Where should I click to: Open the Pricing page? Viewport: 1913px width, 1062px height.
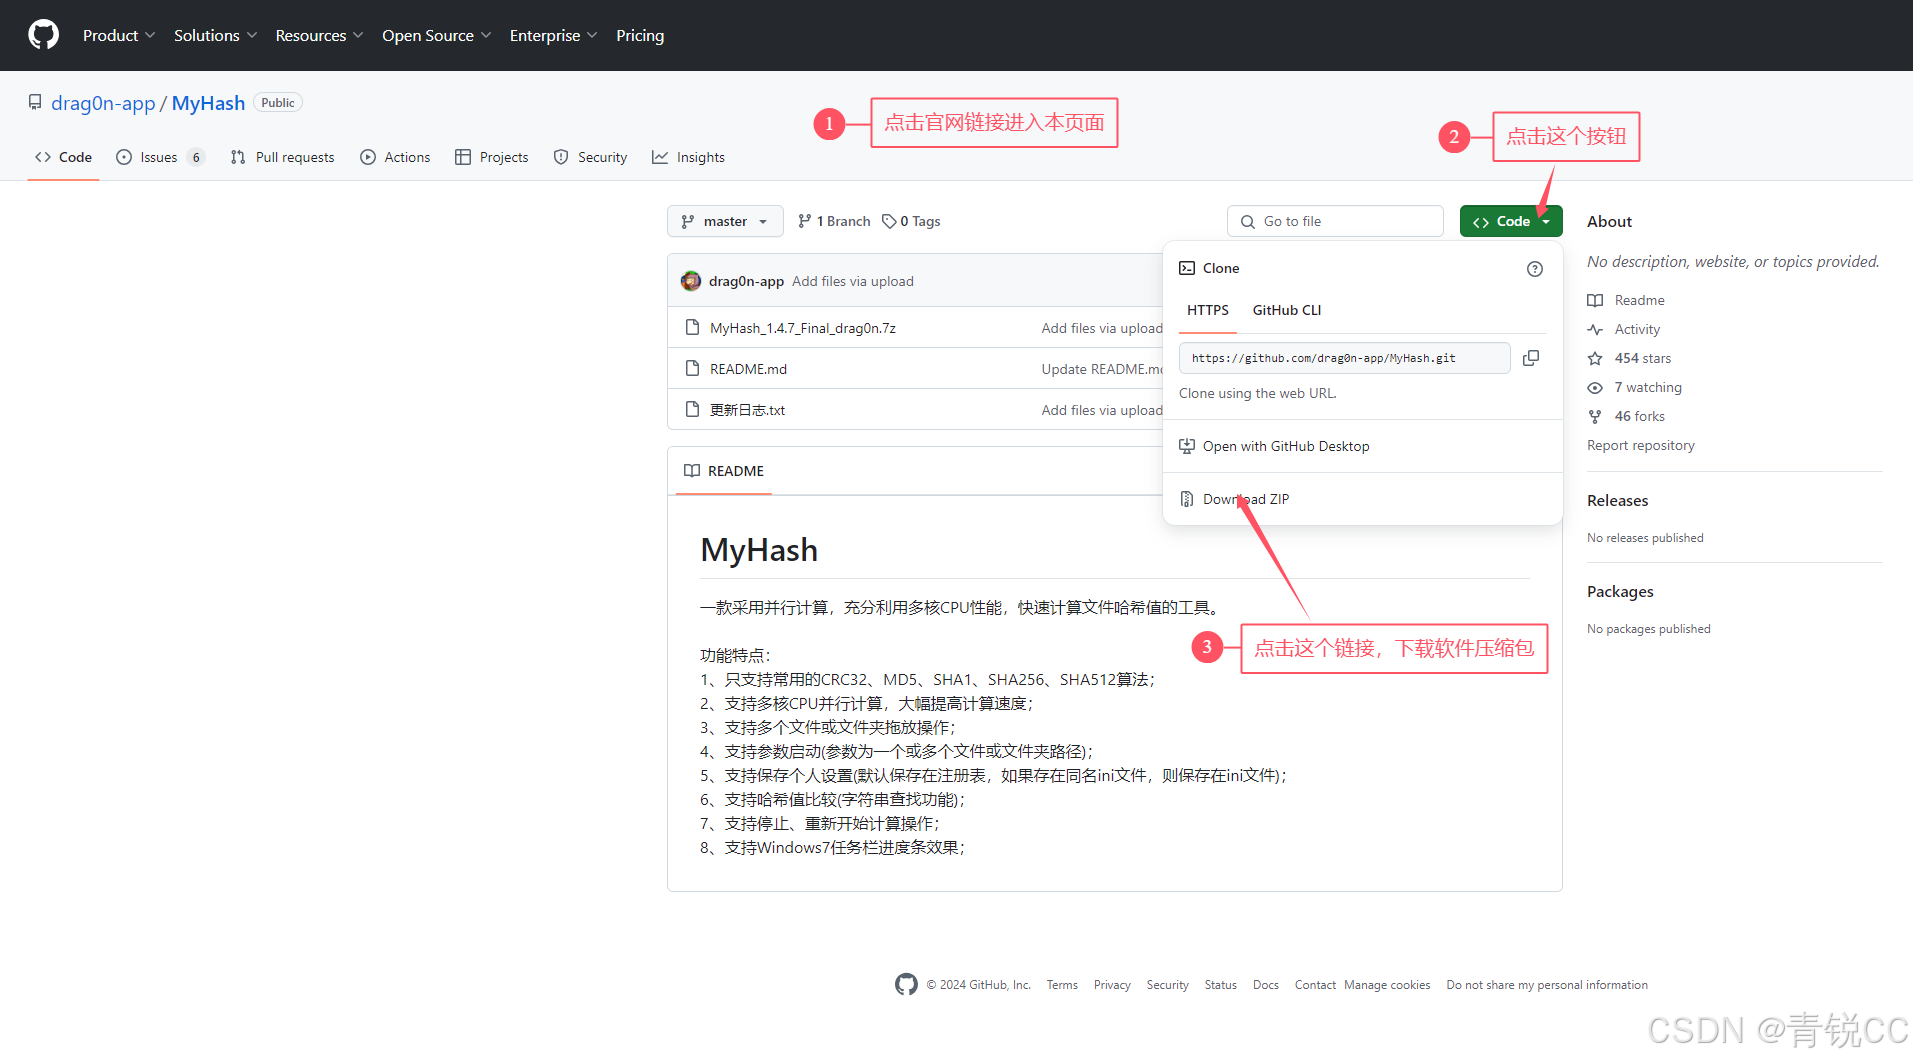pos(640,35)
